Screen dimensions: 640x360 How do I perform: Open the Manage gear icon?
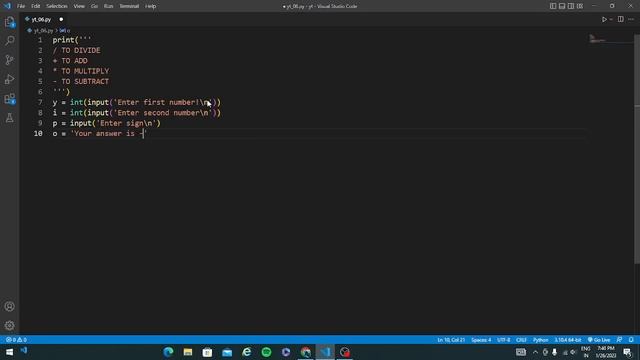(x=9, y=325)
